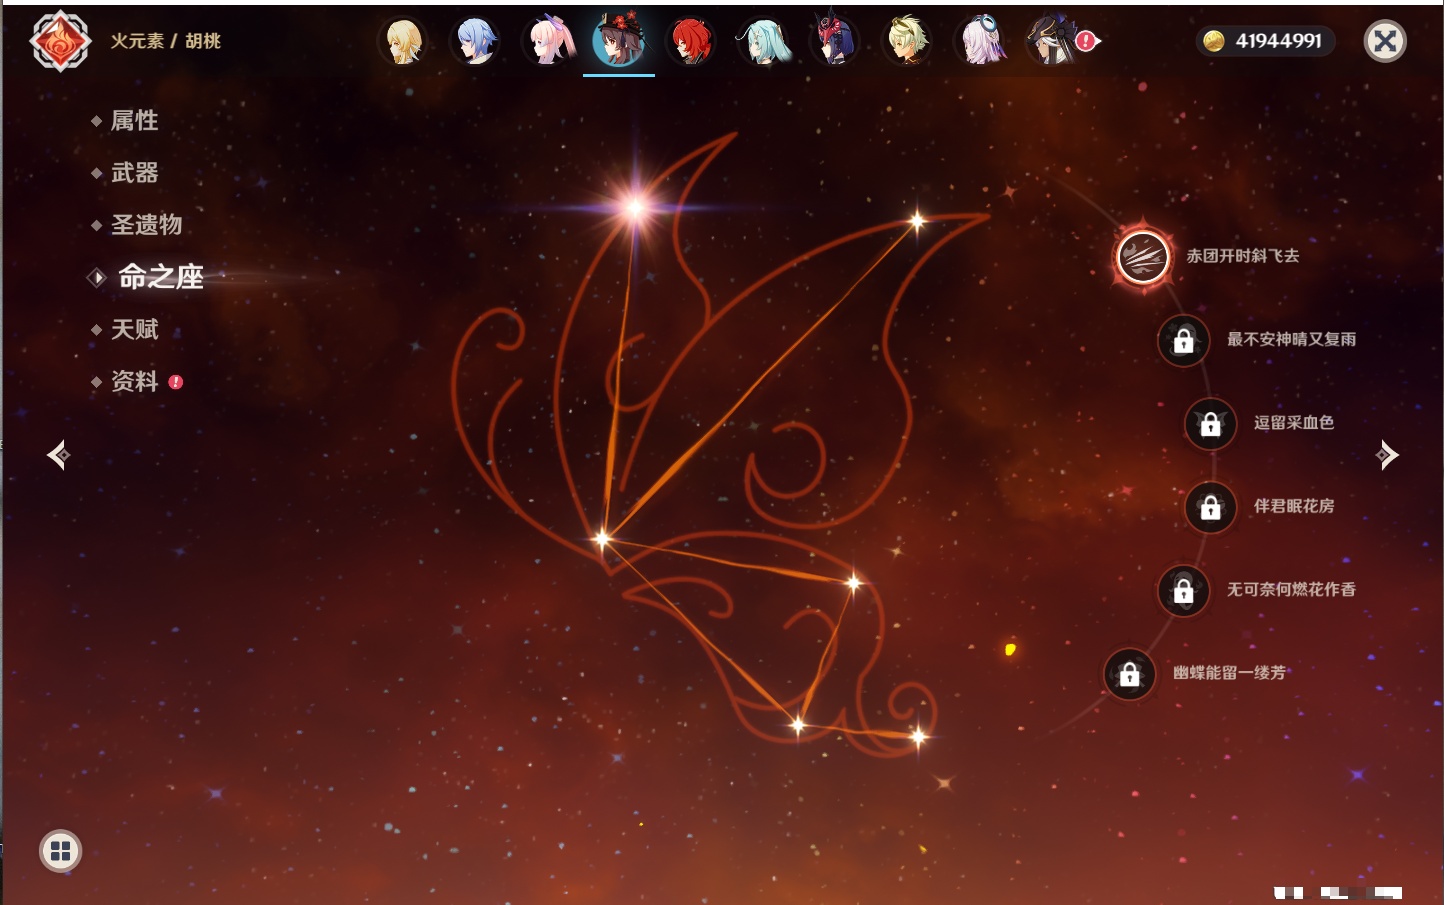Click the red alert badge beside 资料

pyautogui.click(x=176, y=382)
